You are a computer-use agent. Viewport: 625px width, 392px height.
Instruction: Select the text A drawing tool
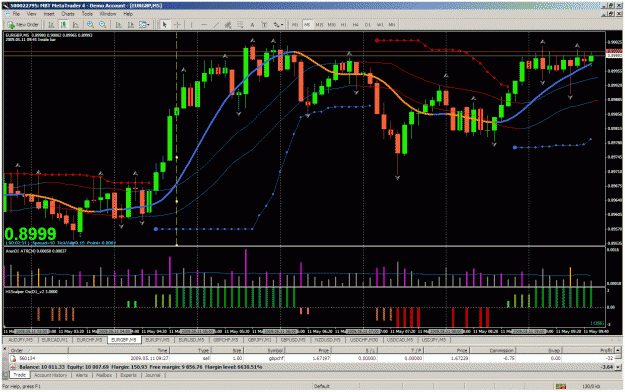[x=252, y=25]
